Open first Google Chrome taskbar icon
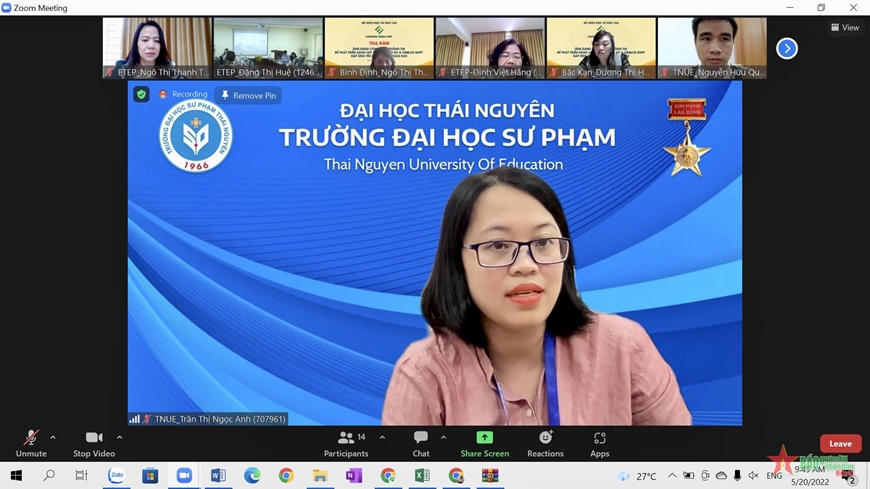The image size is (870, 489). pyautogui.click(x=286, y=476)
